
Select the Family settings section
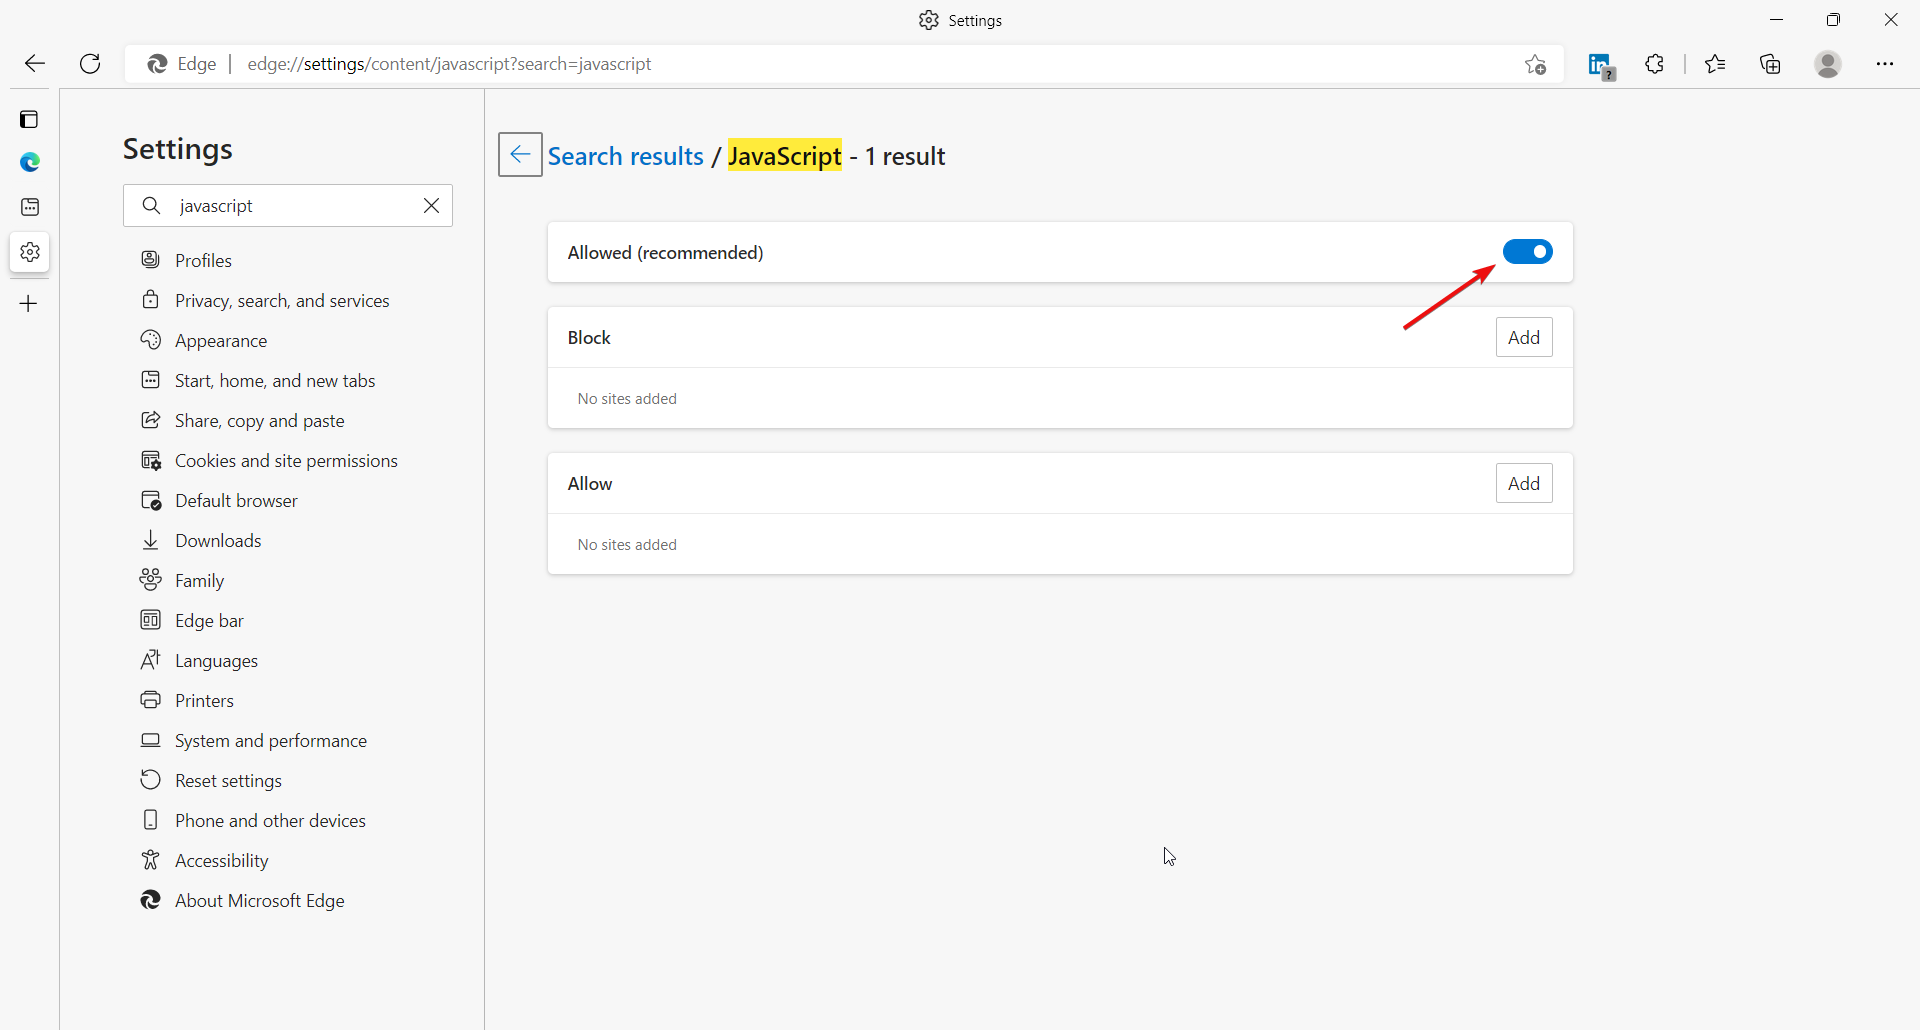pos(199,580)
